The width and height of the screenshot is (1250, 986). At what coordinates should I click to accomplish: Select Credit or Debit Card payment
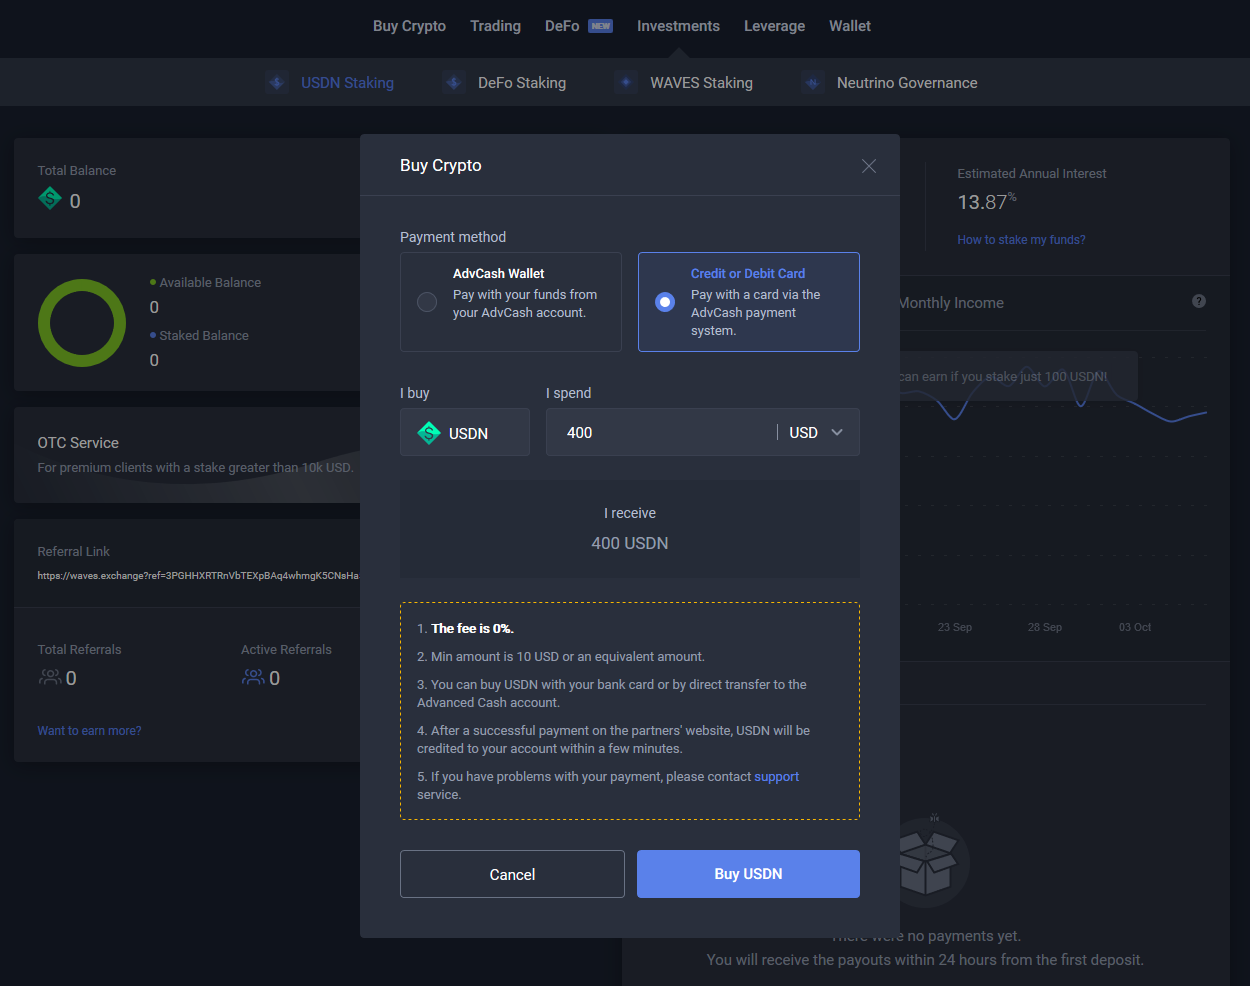click(x=749, y=302)
